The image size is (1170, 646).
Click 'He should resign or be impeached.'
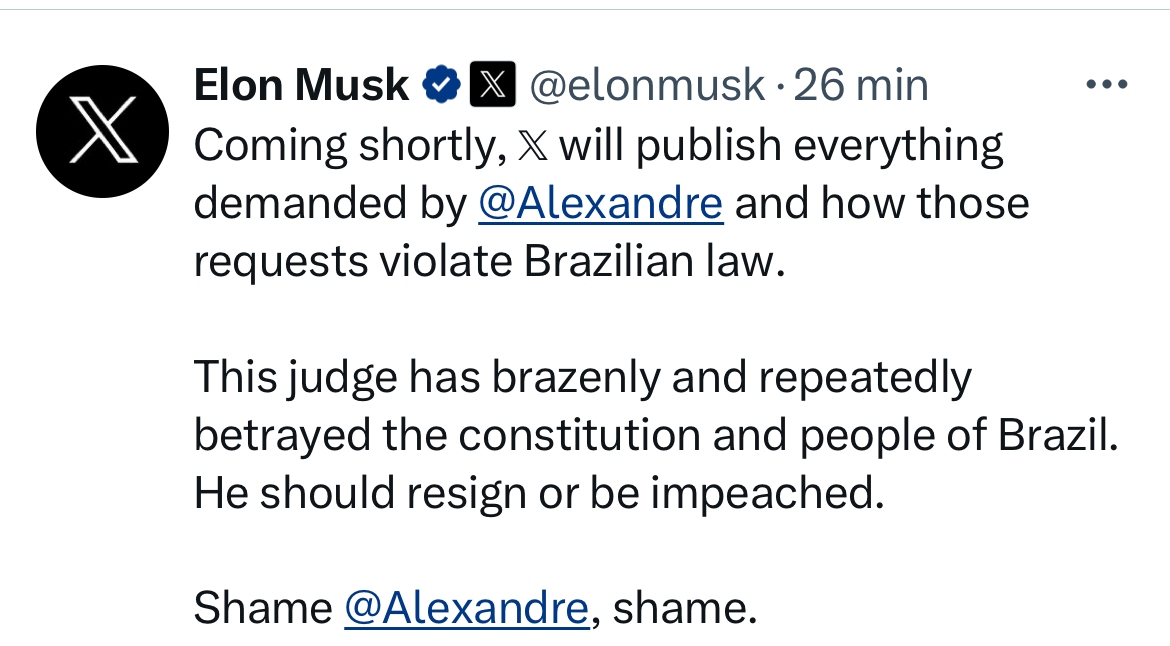click(539, 493)
